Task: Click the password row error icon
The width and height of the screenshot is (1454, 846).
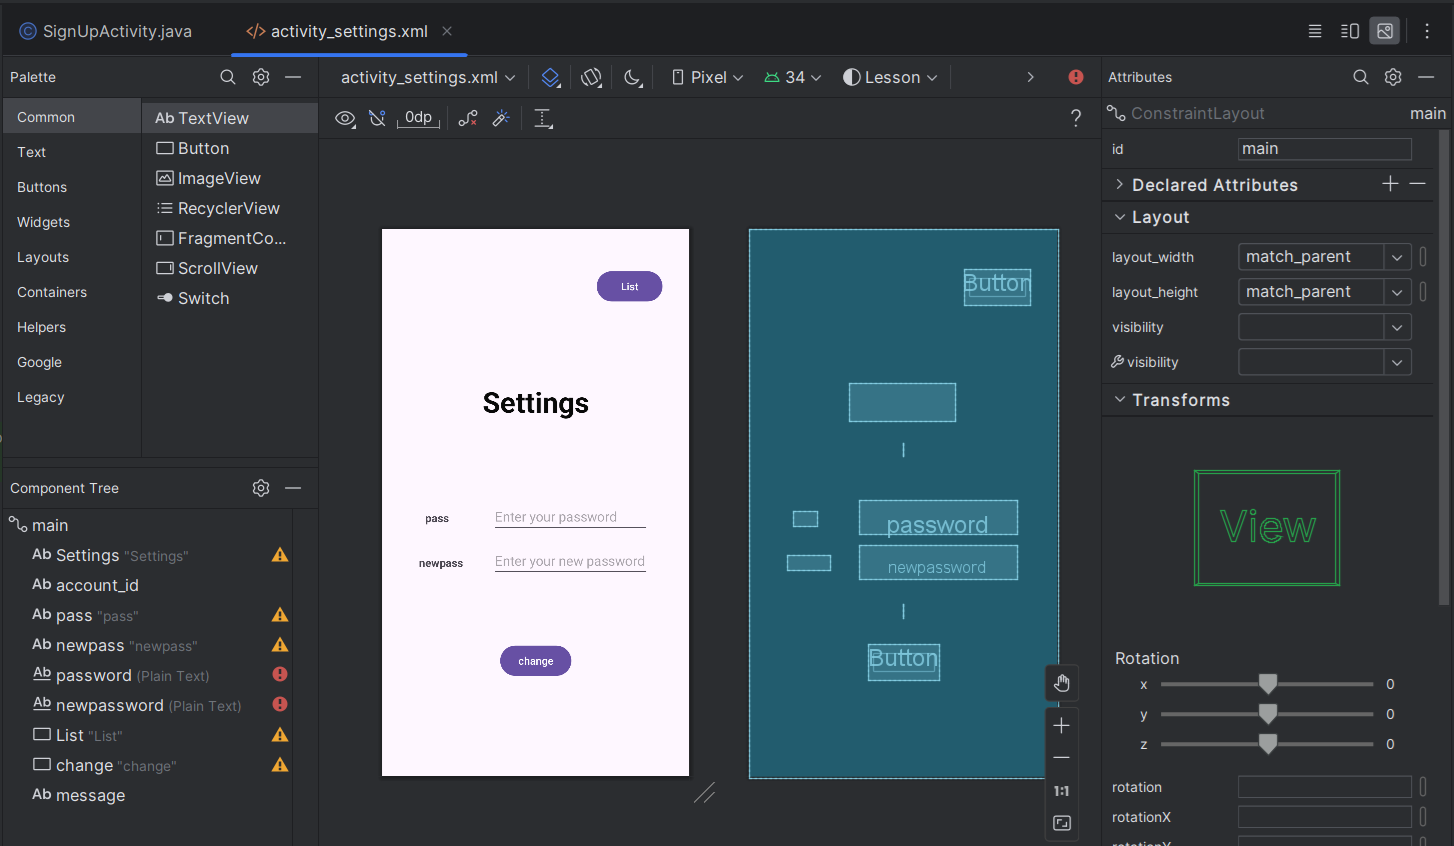Action: click(x=280, y=675)
